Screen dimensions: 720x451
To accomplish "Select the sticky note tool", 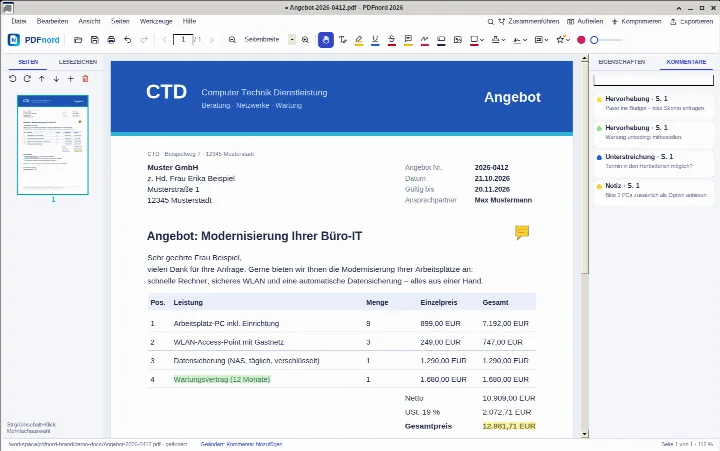I will tap(408, 40).
